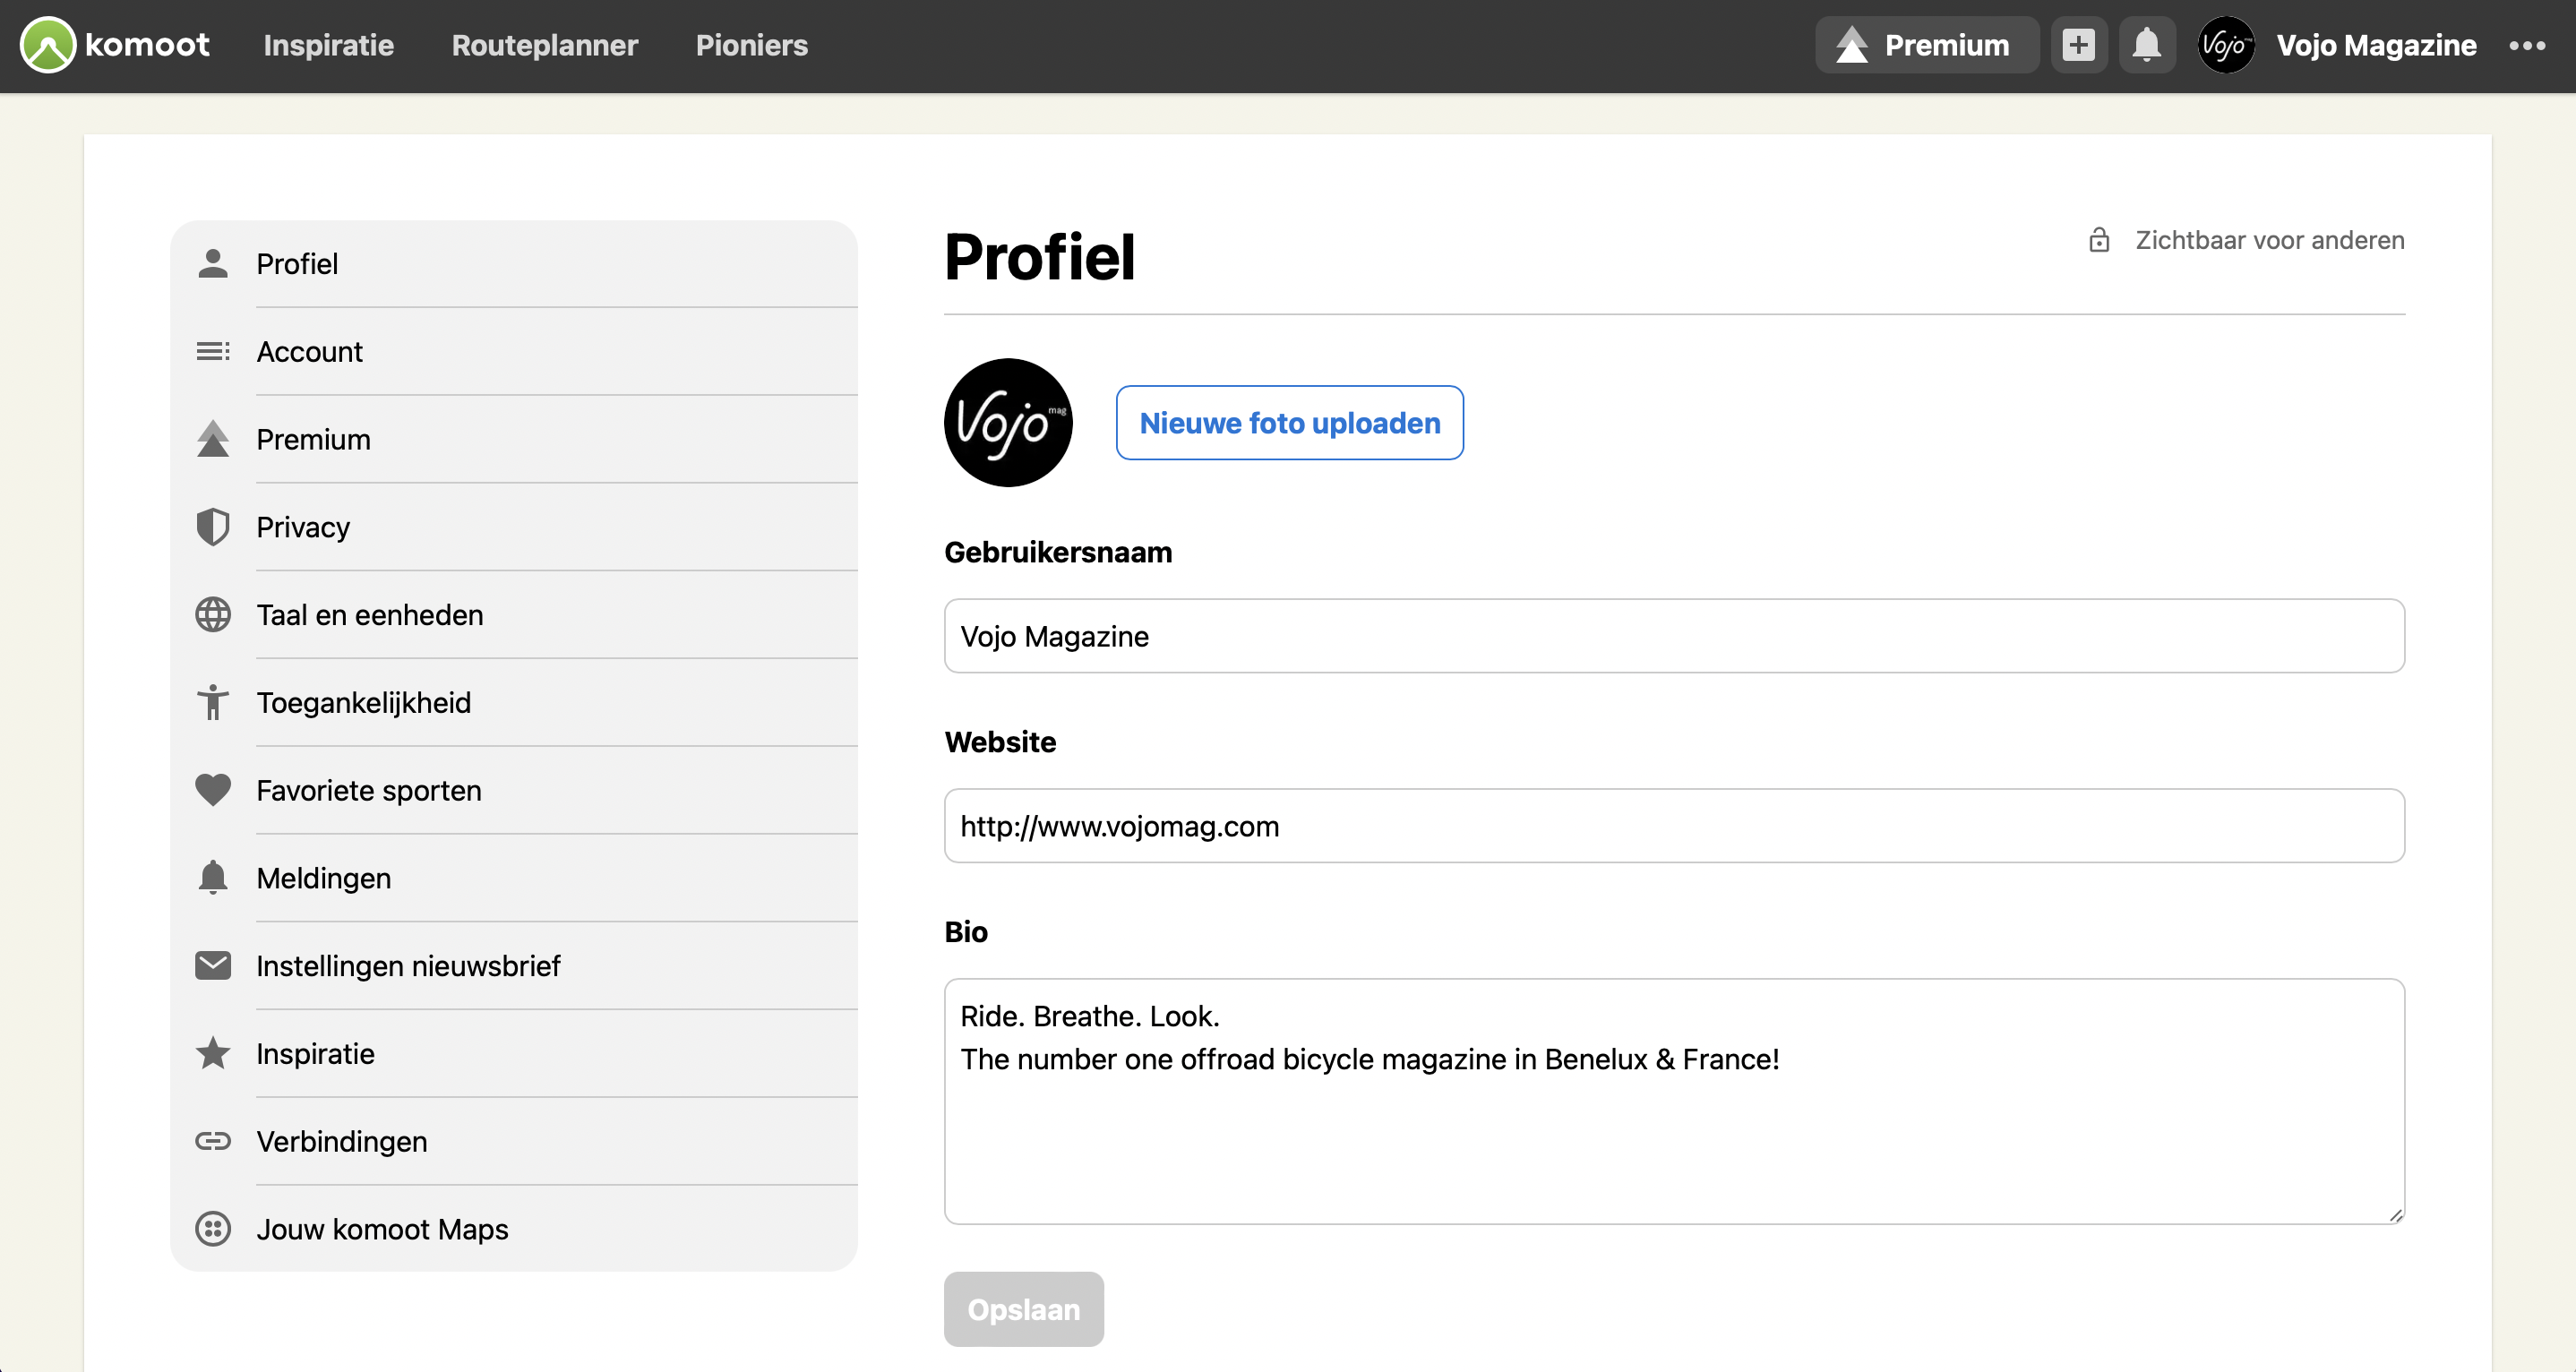
Task: Select Account in the settings sidebar
Action: coord(514,351)
